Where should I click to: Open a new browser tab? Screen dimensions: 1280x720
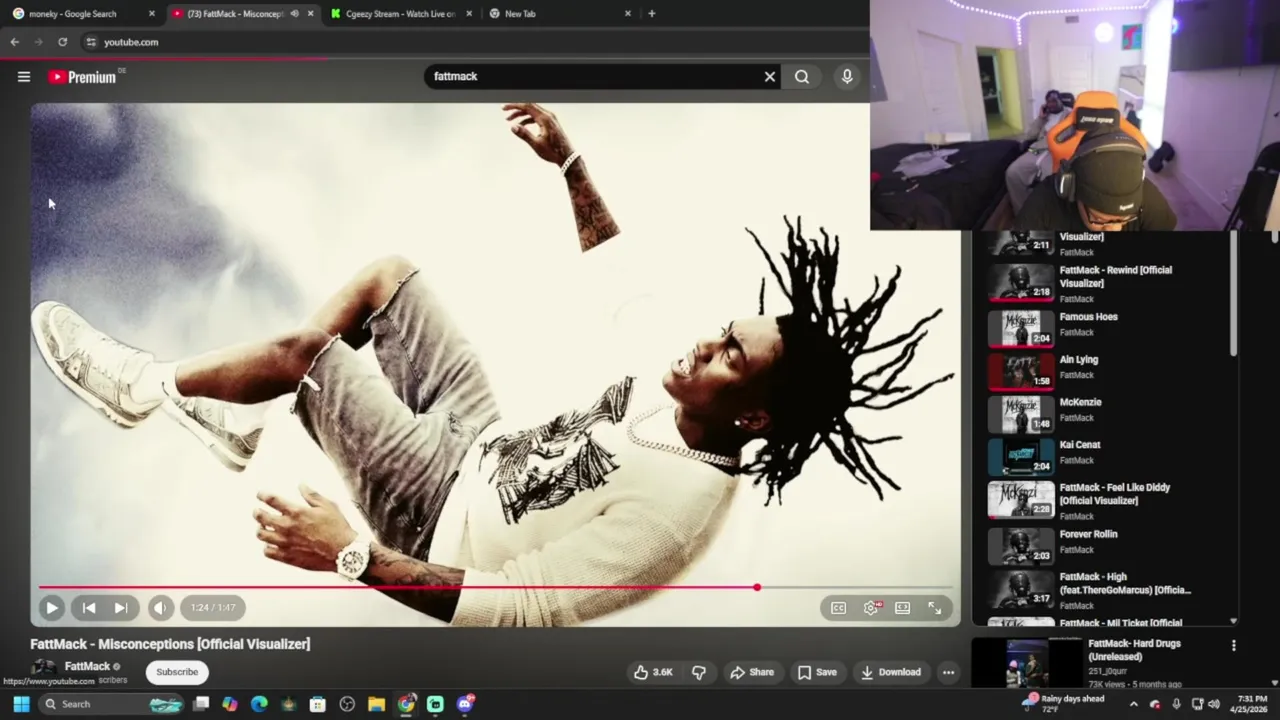[x=651, y=14]
